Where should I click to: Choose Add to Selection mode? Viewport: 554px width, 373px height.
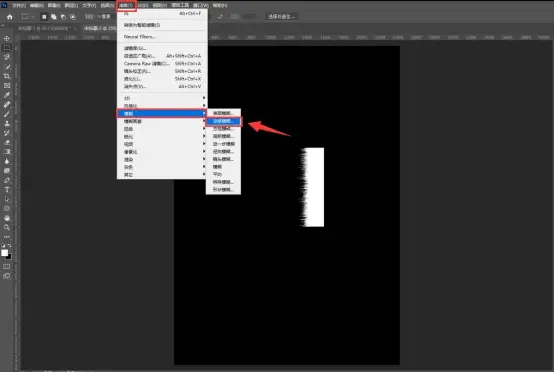pyautogui.click(x=54, y=17)
